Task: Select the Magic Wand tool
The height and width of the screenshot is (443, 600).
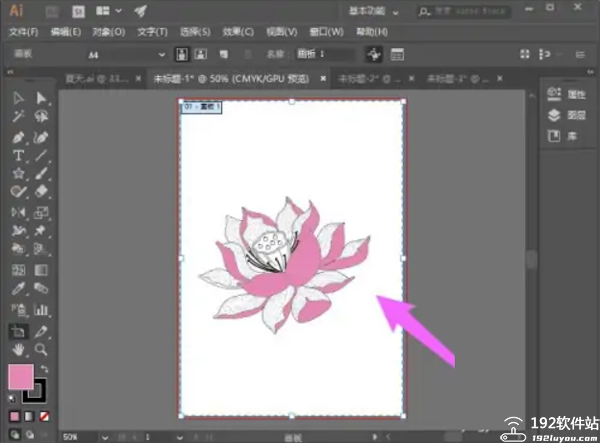Action: [18, 117]
